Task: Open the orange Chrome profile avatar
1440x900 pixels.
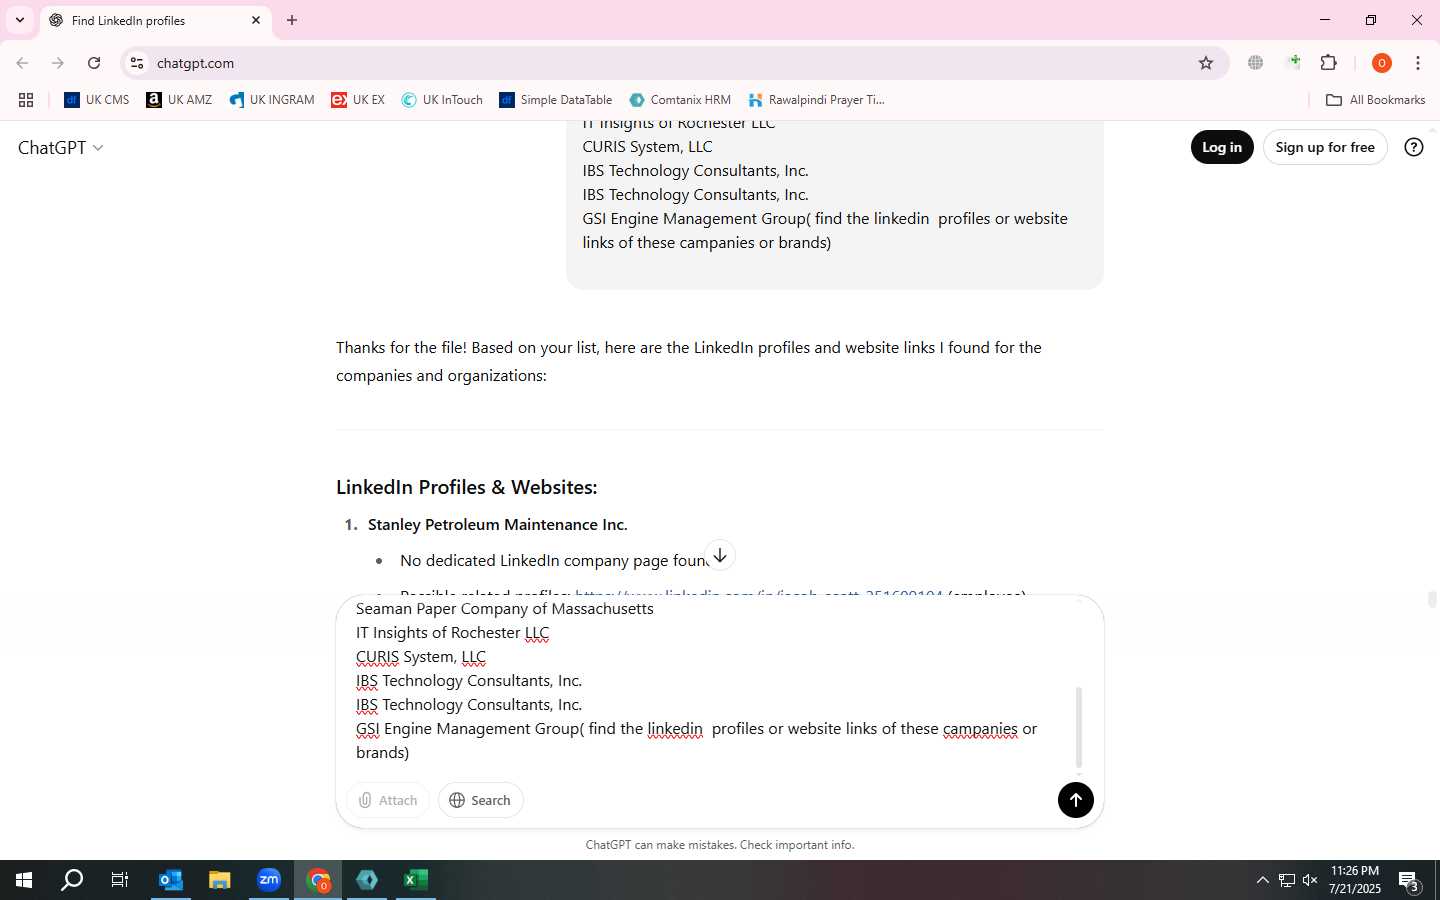Action: click(x=1382, y=63)
